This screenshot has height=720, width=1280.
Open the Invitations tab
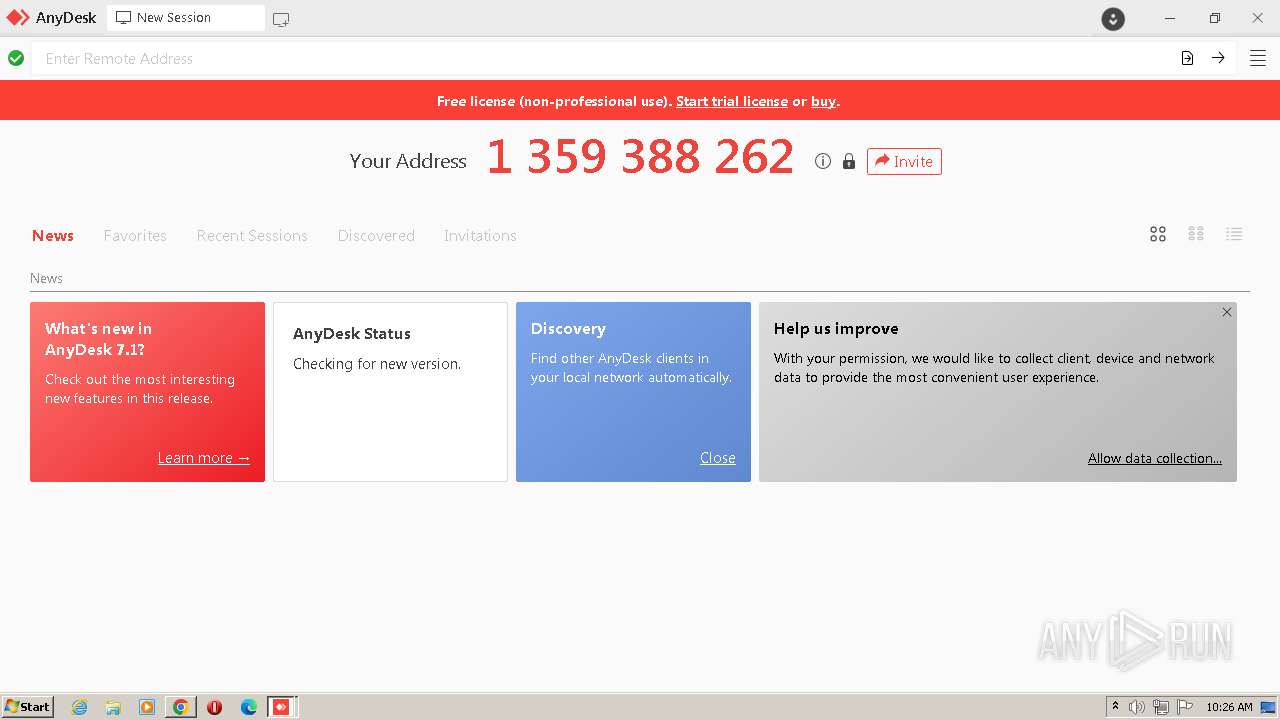coord(480,236)
